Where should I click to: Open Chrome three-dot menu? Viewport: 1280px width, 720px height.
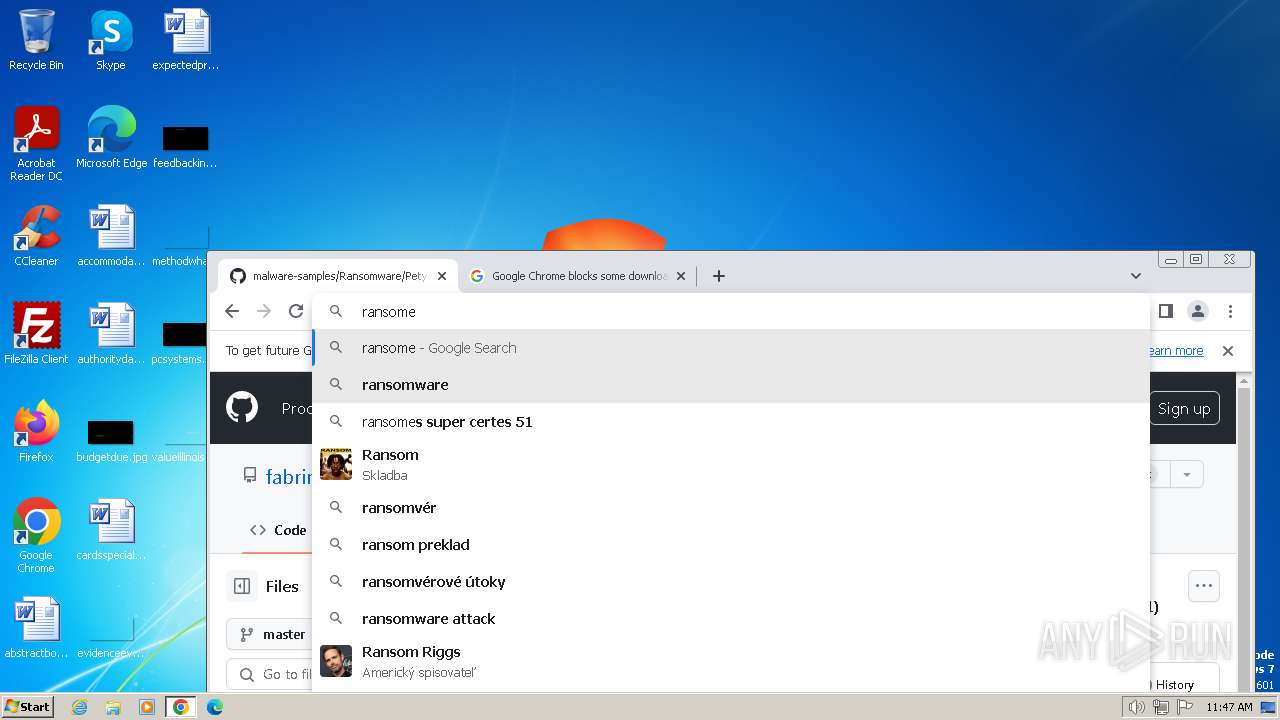(x=1231, y=311)
